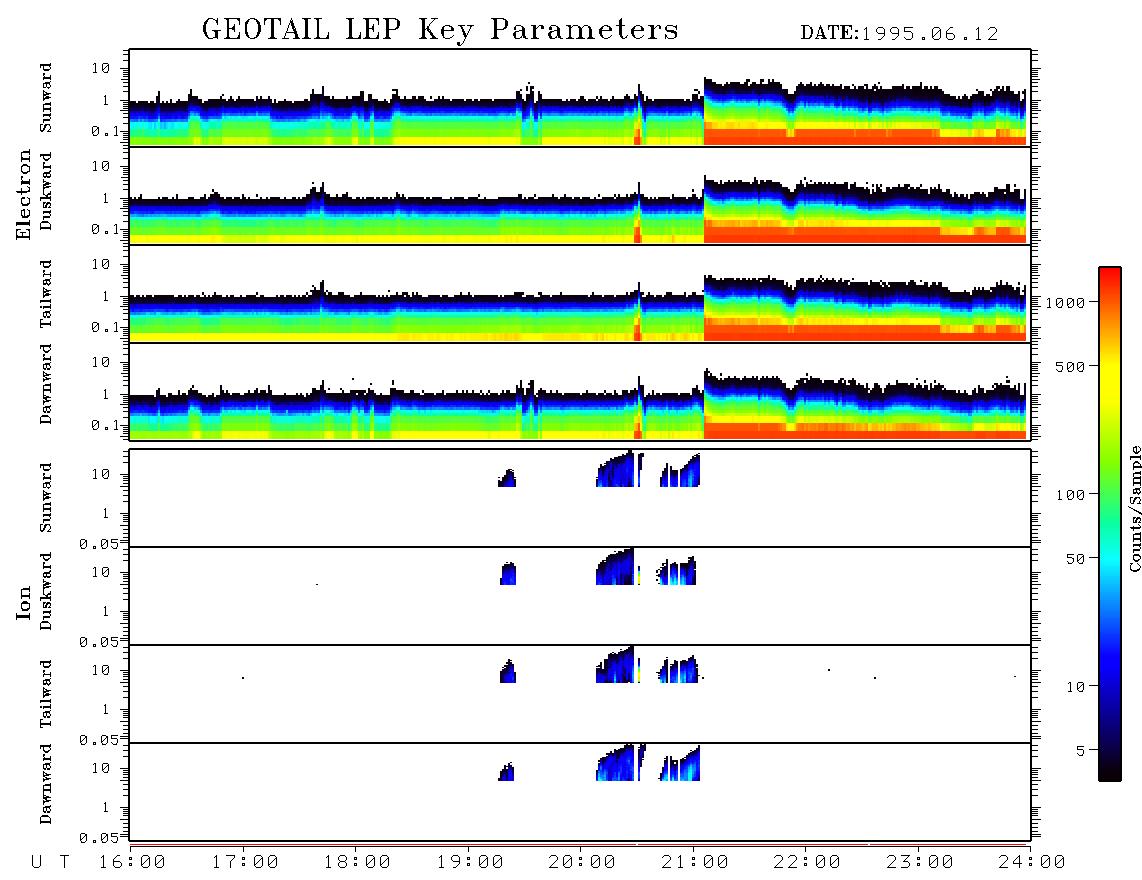Image resolution: width=1142 pixels, height=880 pixels.
Task: Select the Ion "Sunward" axis label
Action: pos(46,498)
